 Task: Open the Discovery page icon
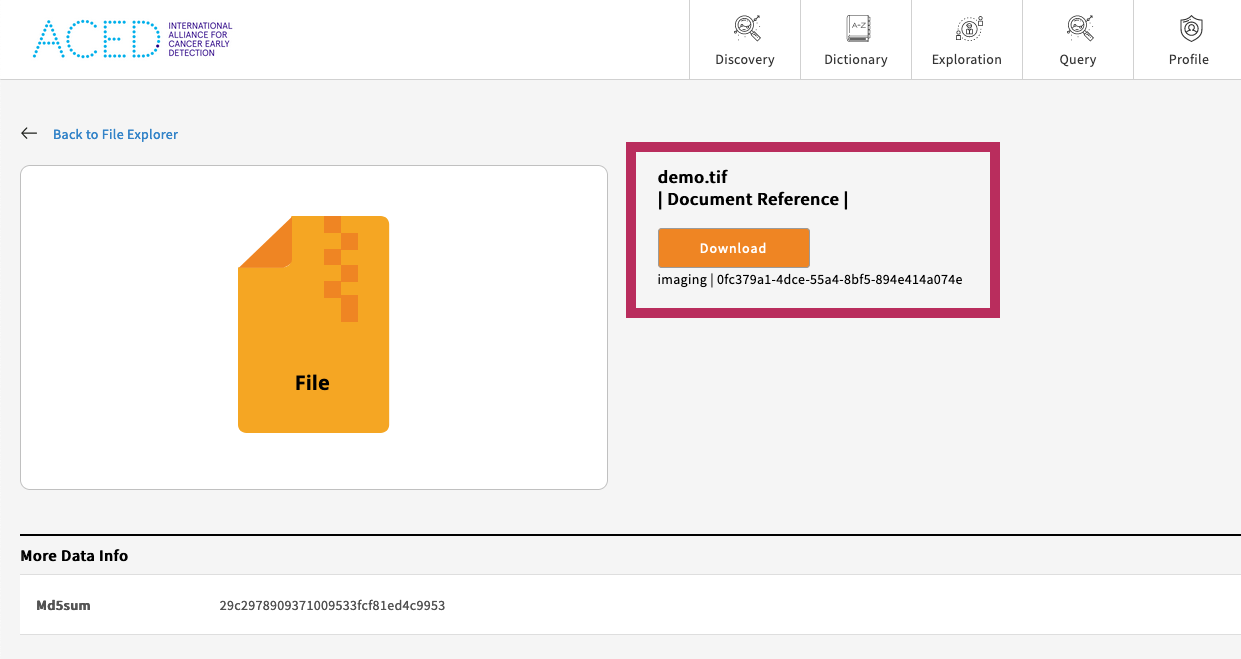[745, 28]
